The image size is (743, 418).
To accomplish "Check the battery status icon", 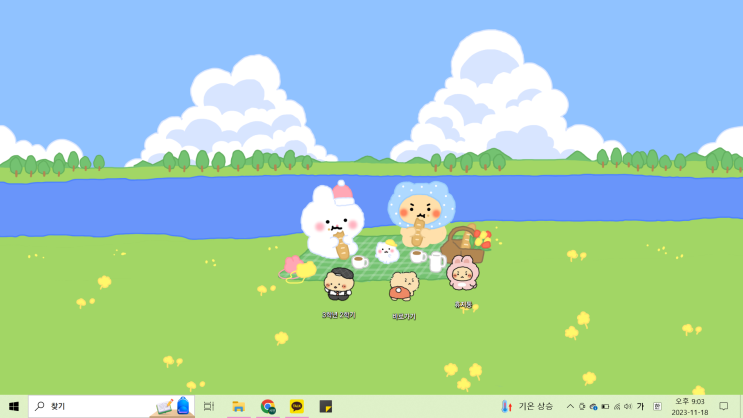I will (605, 406).
